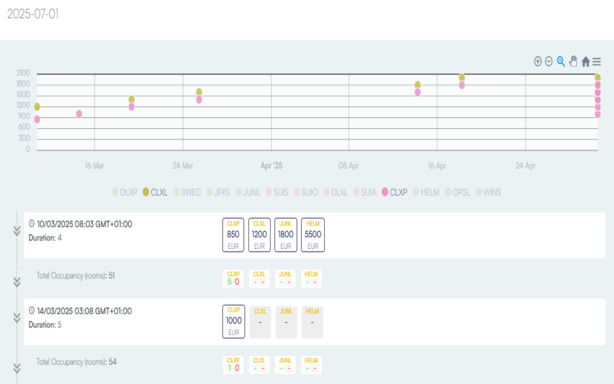Screen dimensions: 614x384
Task: Select the HELM 5500 EUR price box
Action: point(312,235)
